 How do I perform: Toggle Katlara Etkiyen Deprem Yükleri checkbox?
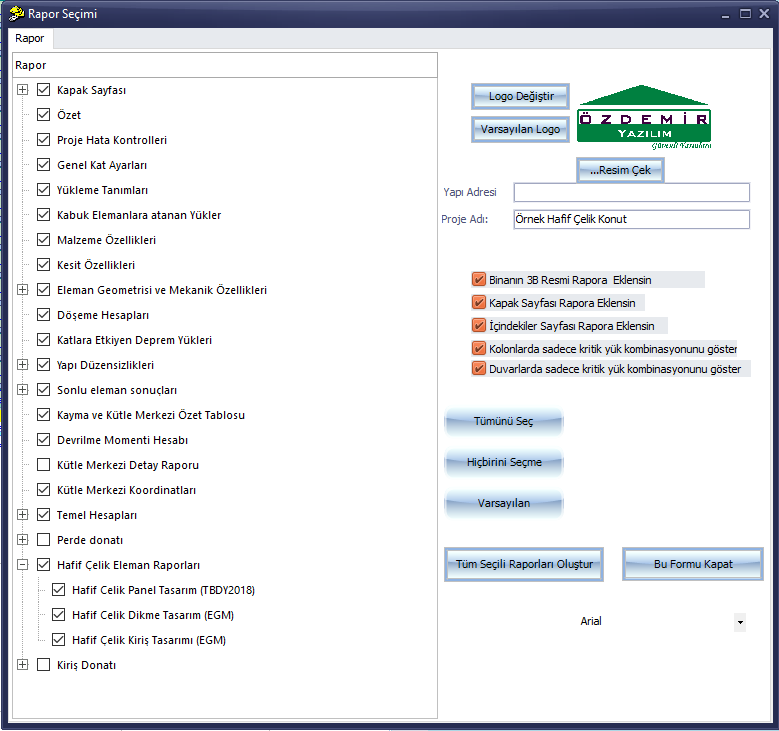(x=44, y=339)
